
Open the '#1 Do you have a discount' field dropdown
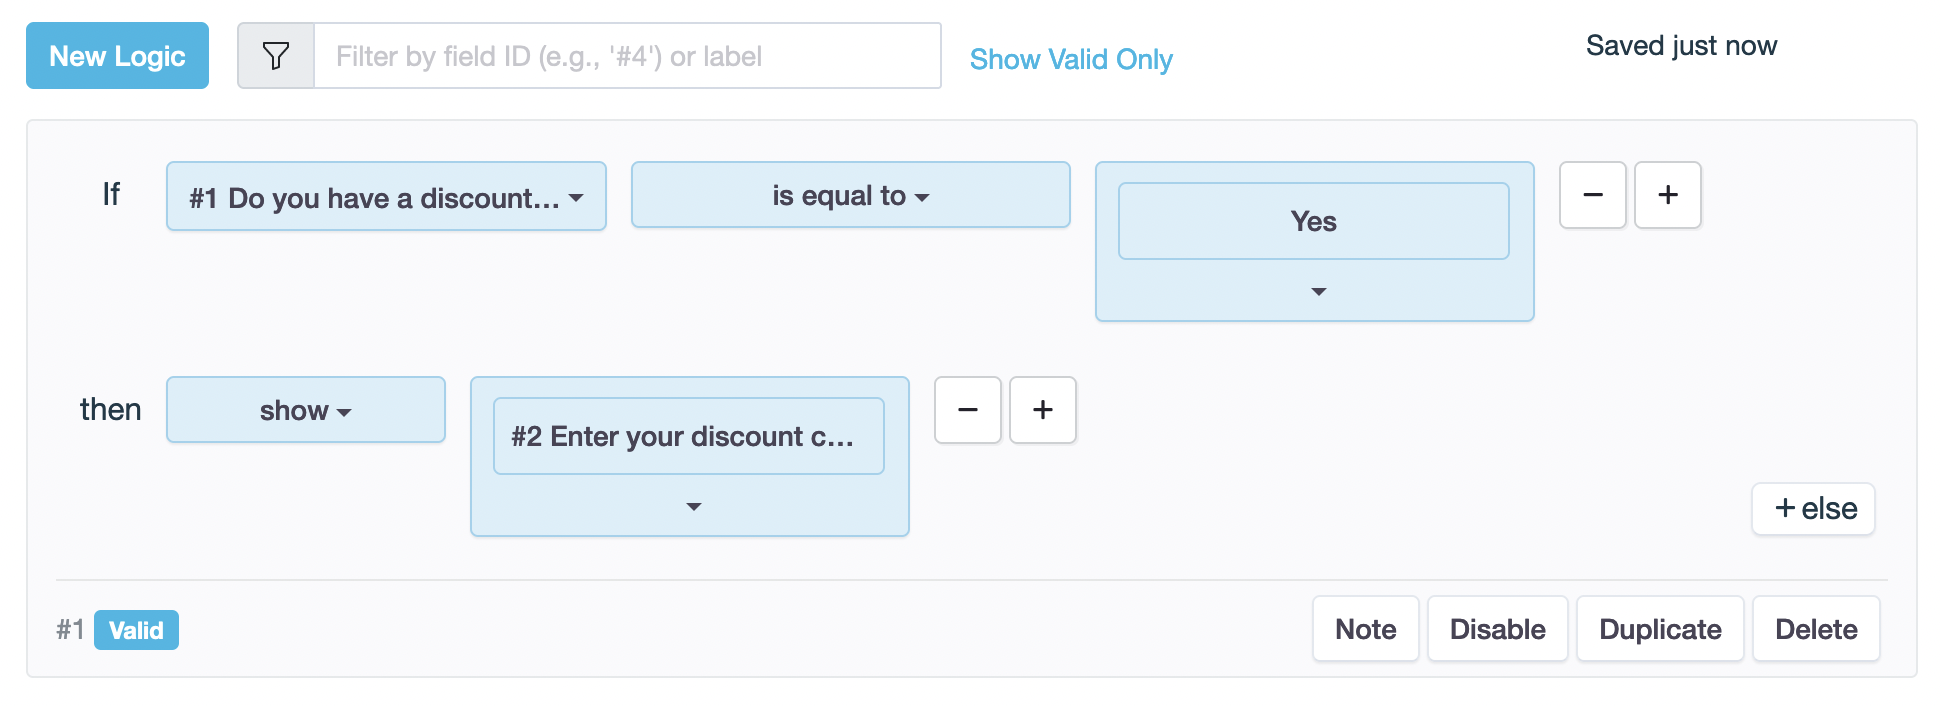pos(386,197)
